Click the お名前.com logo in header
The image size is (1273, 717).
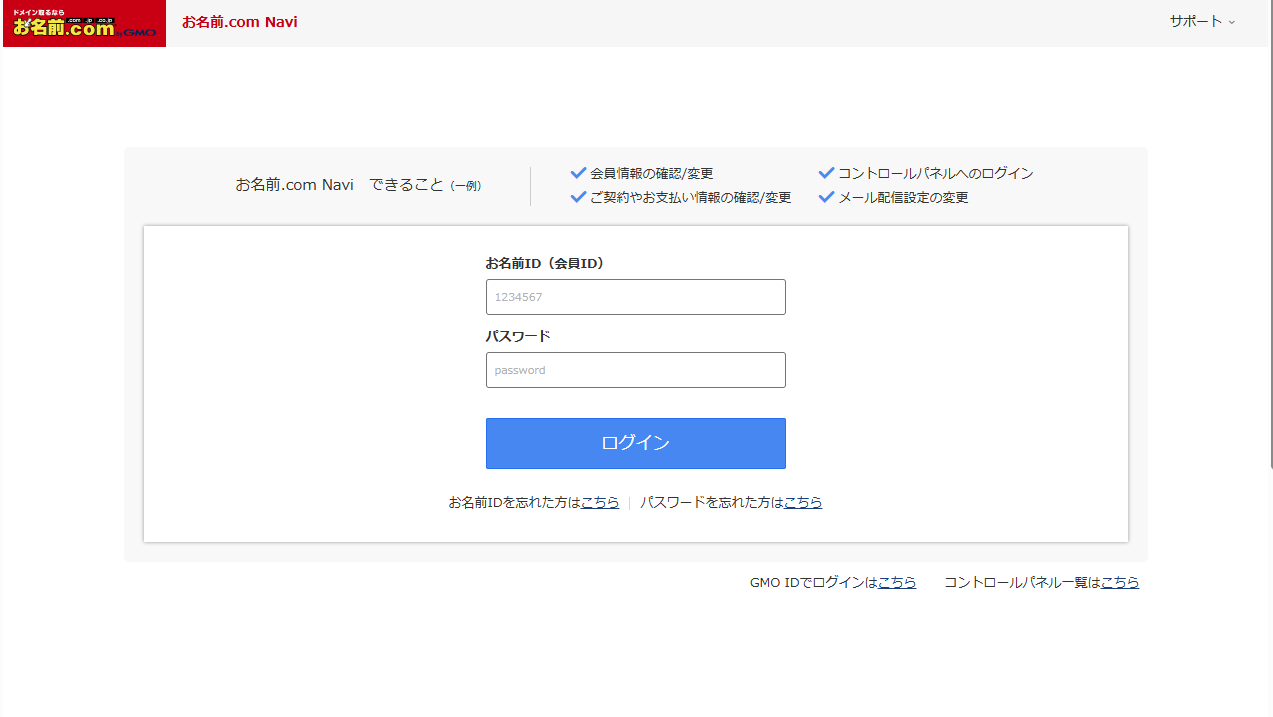tap(83, 23)
